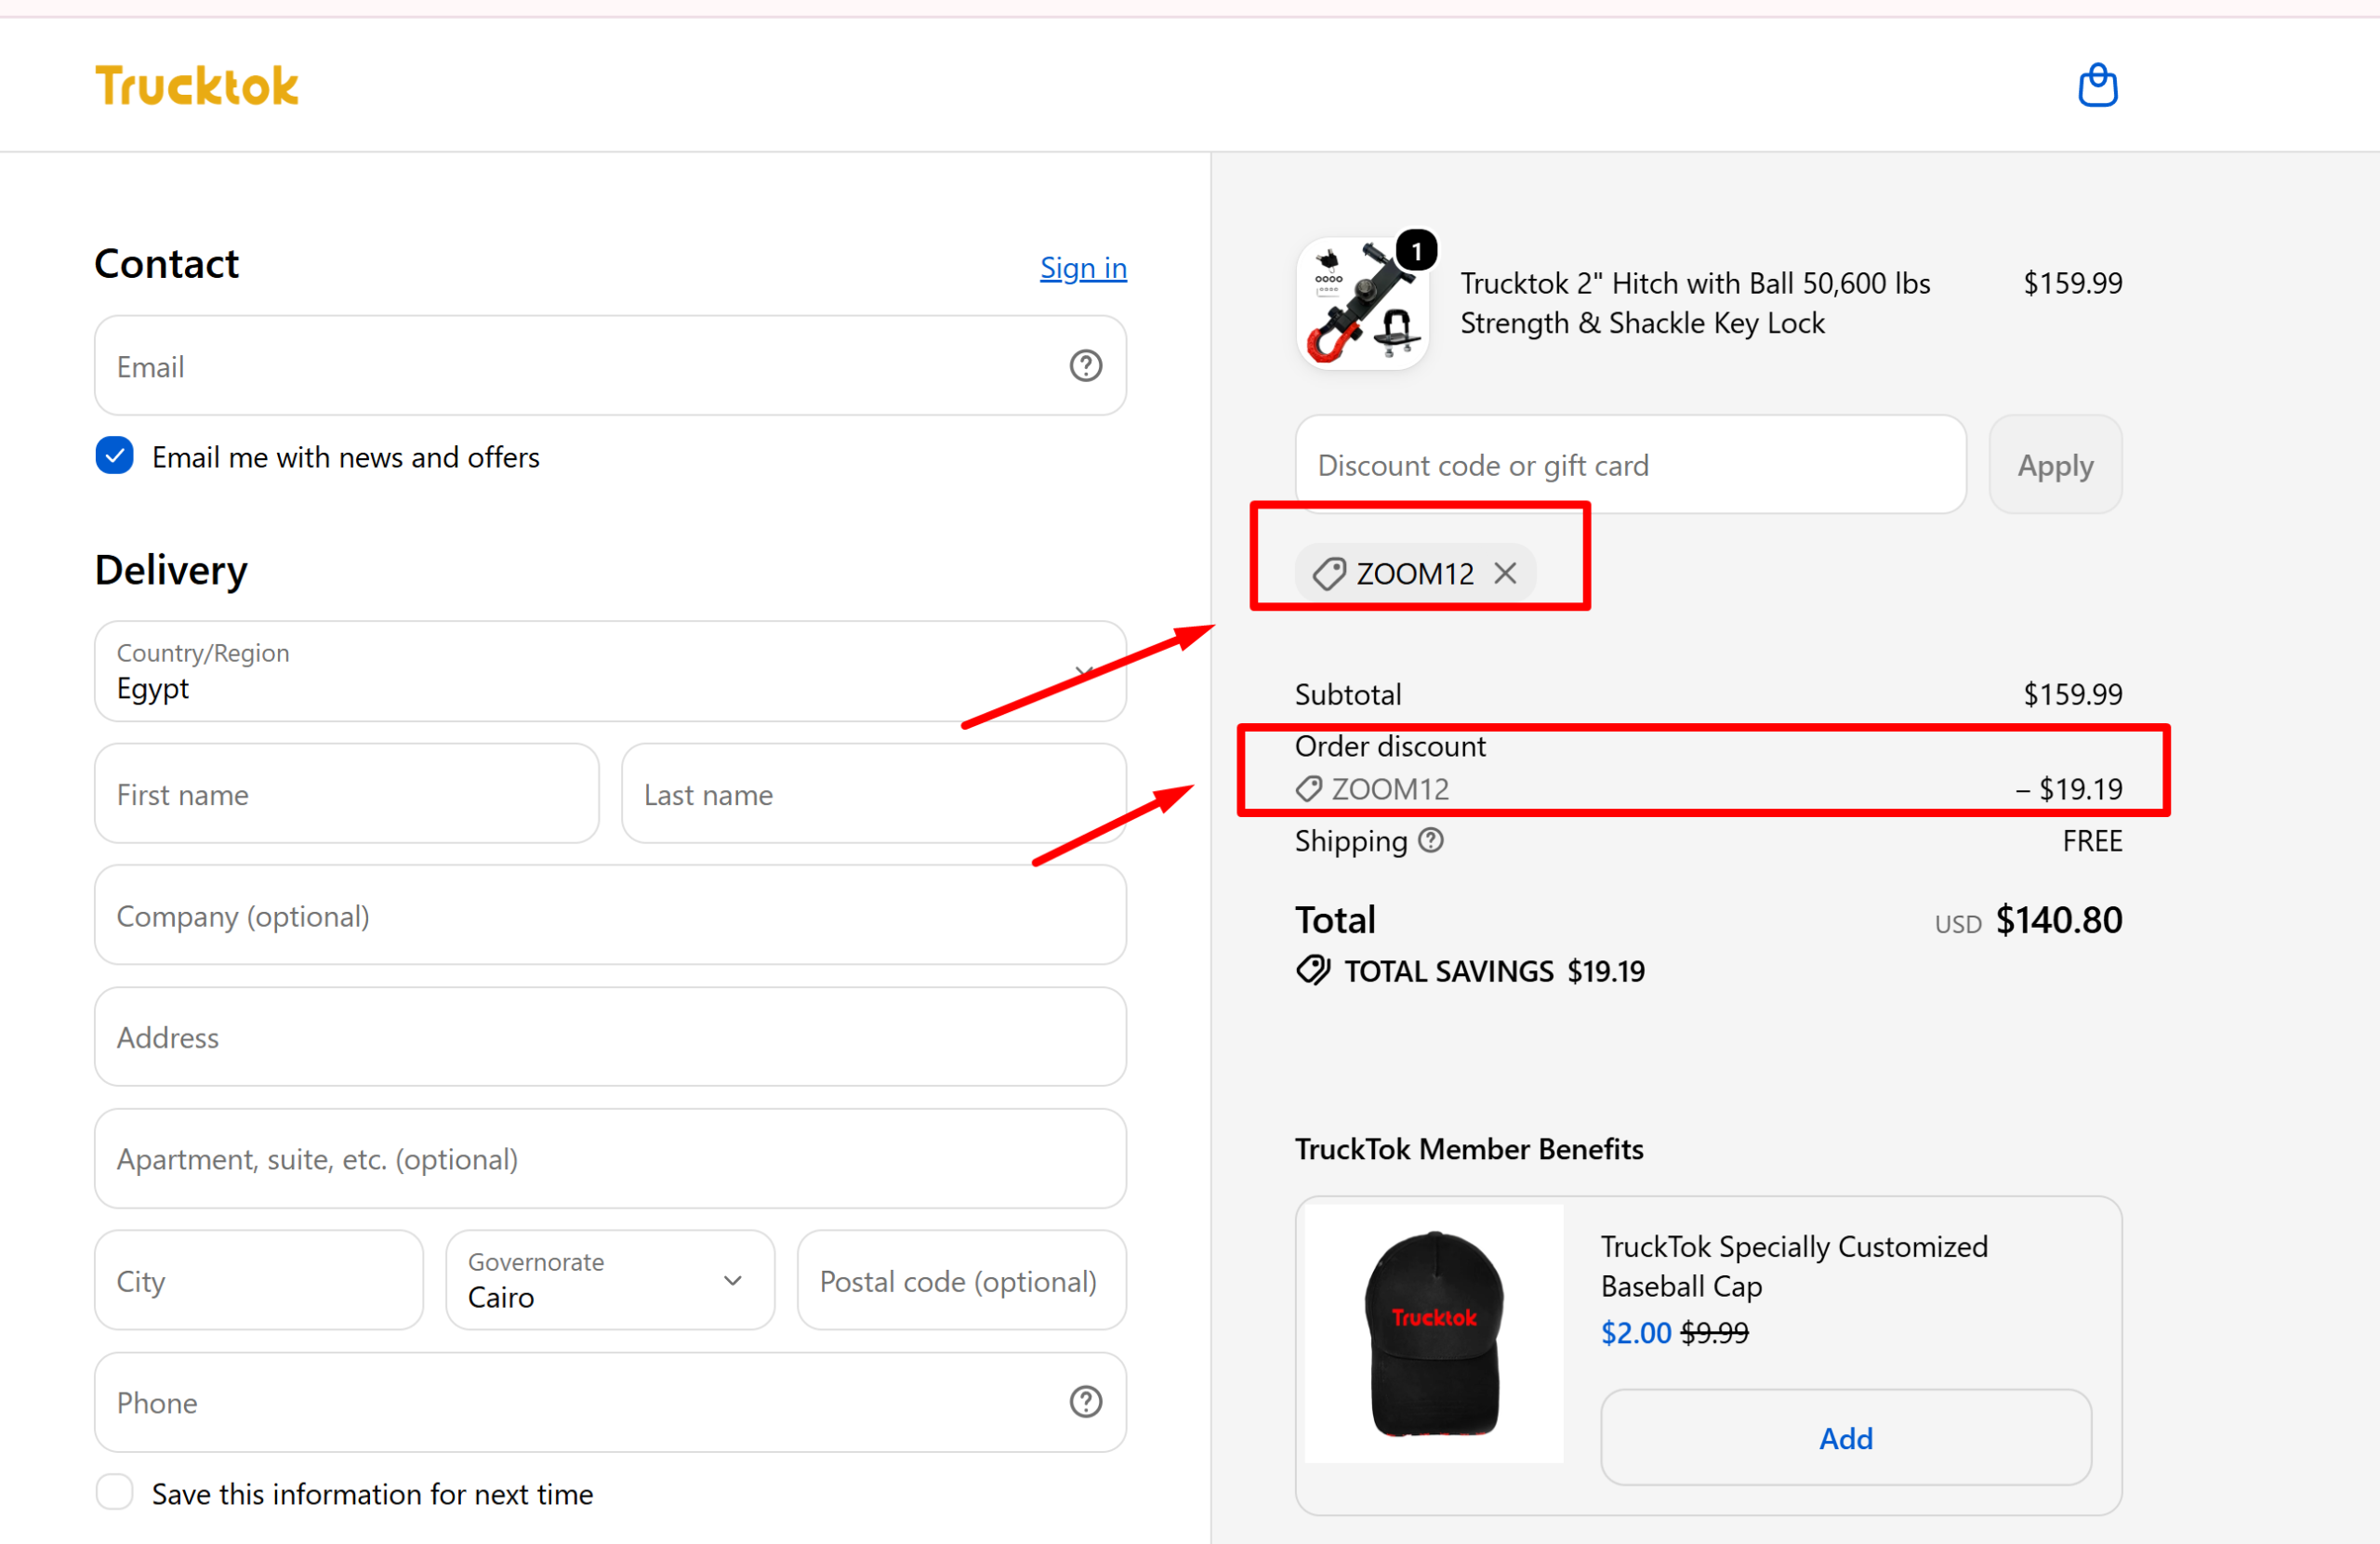Remove the ZOOM12 discount code
This screenshot has width=2380, height=1544.
[x=1505, y=573]
